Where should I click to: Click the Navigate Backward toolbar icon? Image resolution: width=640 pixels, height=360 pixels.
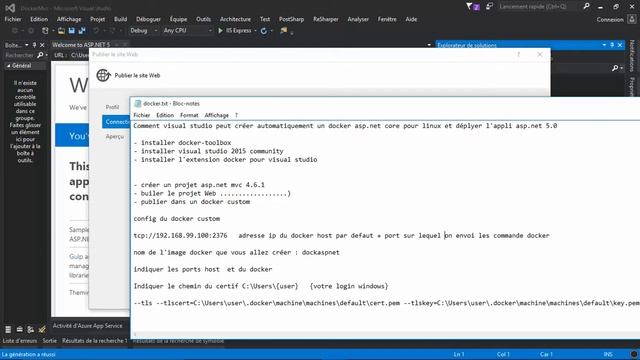point(15,31)
